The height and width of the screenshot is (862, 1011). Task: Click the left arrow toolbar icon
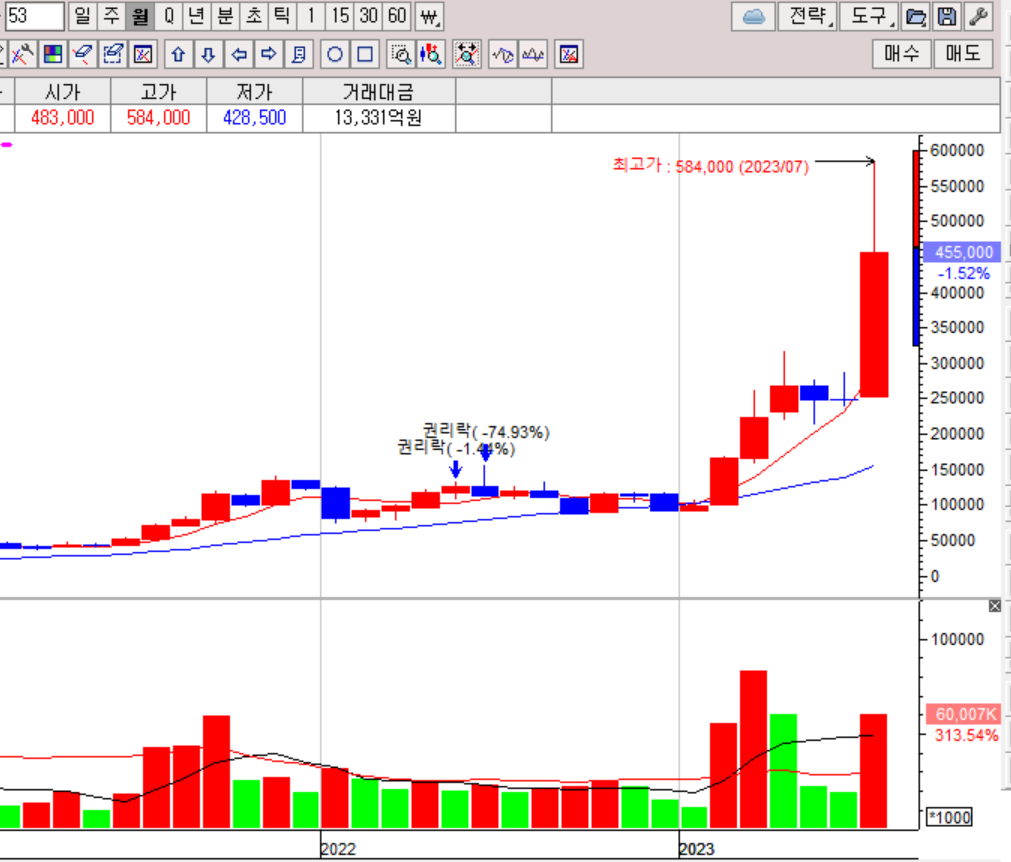(x=239, y=54)
